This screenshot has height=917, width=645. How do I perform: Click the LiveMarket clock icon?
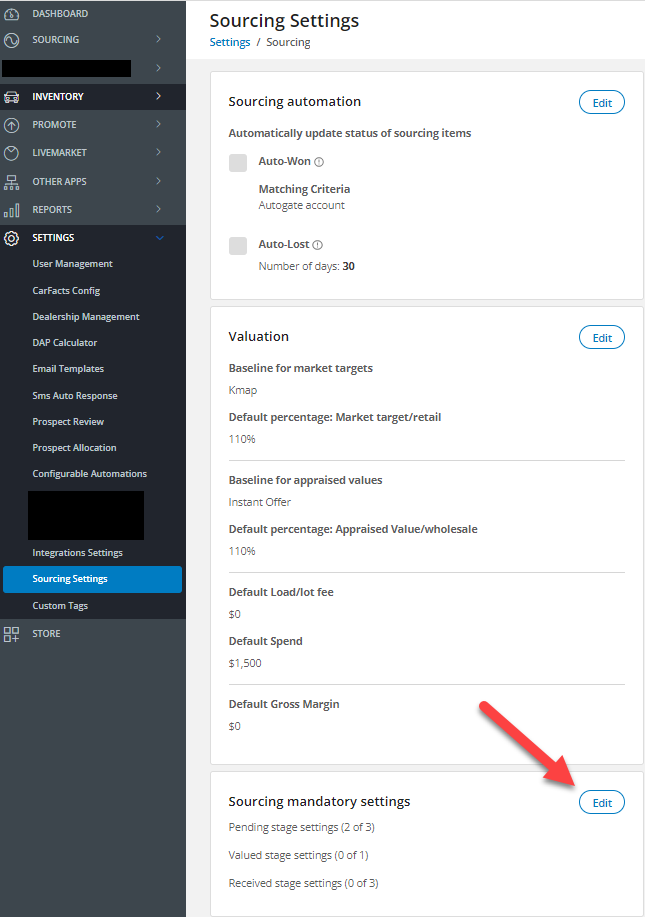click(x=12, y=153)
